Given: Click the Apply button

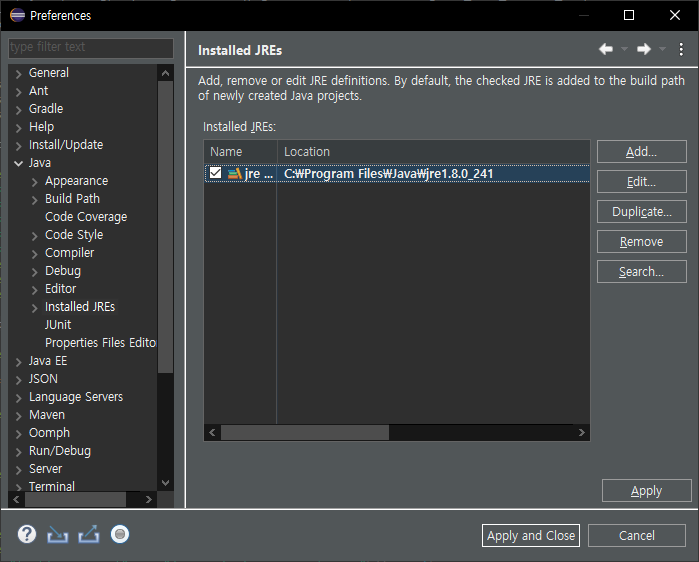Looking at the screenshot, I should pos(646,491).
